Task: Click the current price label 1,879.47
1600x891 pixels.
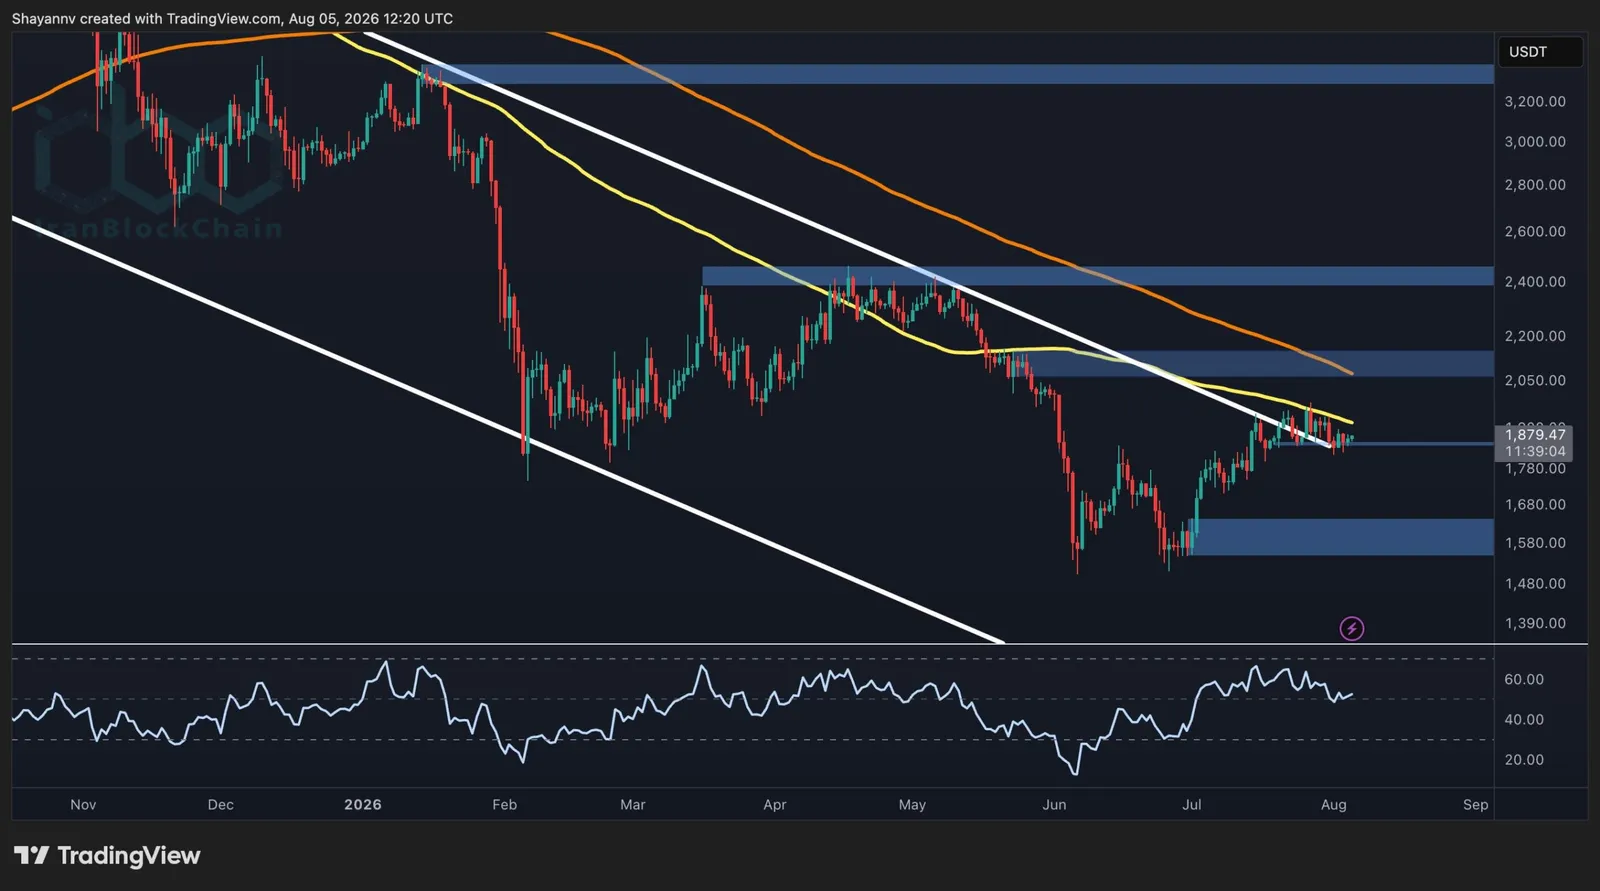Action: [1535, 434]
